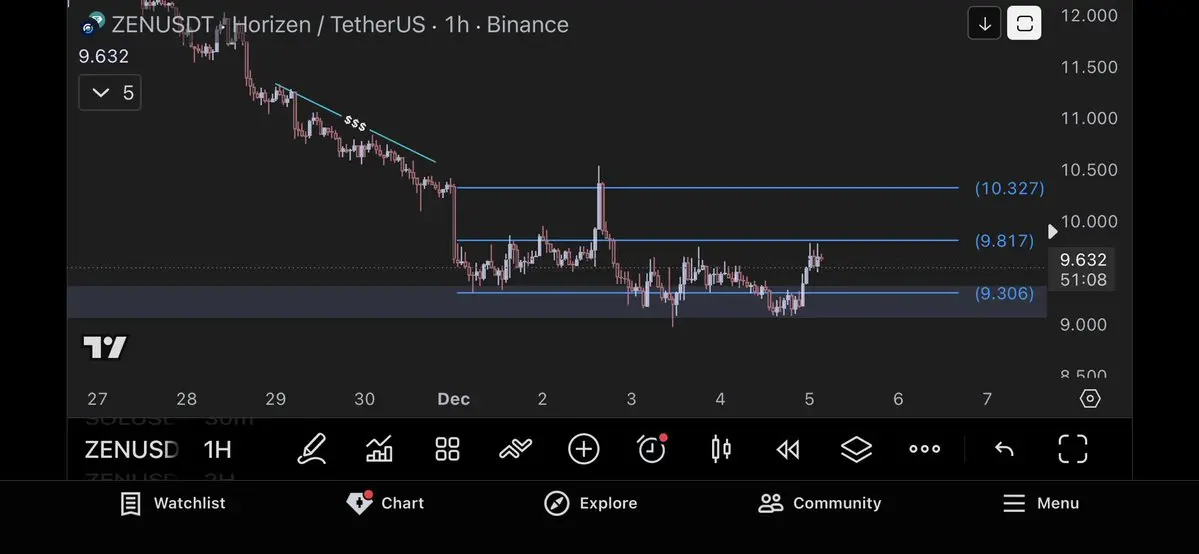Toggle fullscreen chart mode
Image resolution: width=1199 pixels, height=554 pixels.
[1073, 449]
